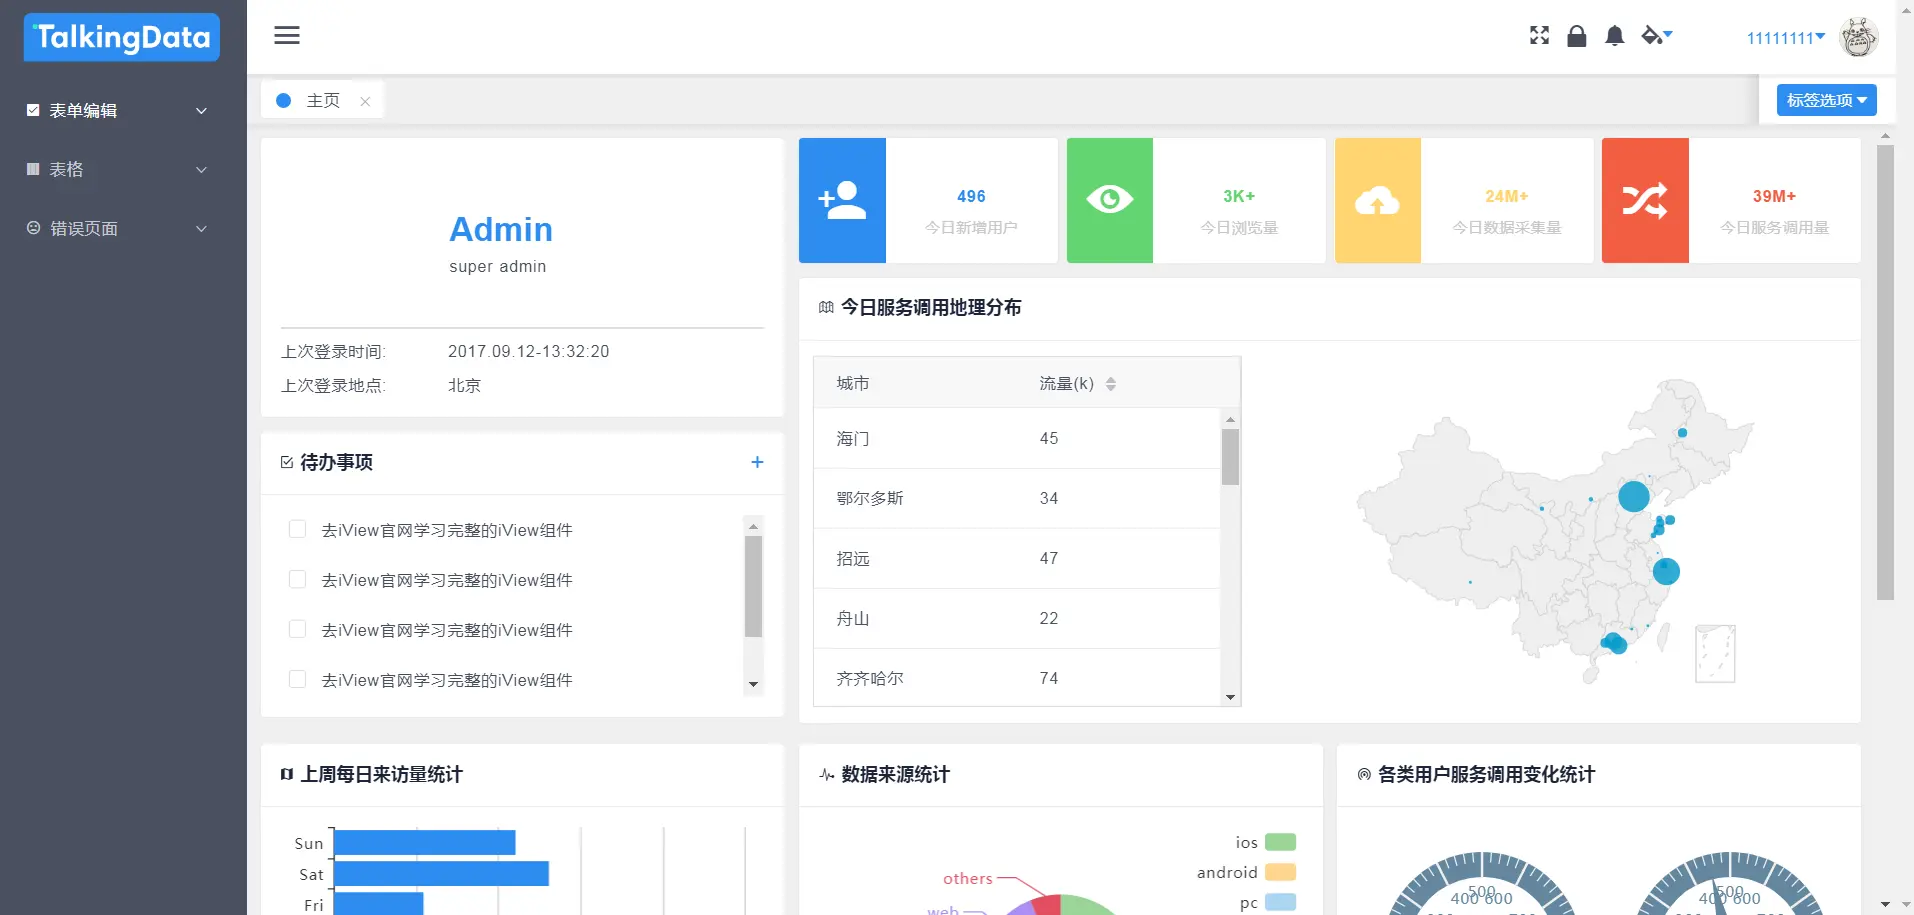This screenshot has height=915, width=1914.
Task: Click the 496 new users count
Action: point(971,196)
